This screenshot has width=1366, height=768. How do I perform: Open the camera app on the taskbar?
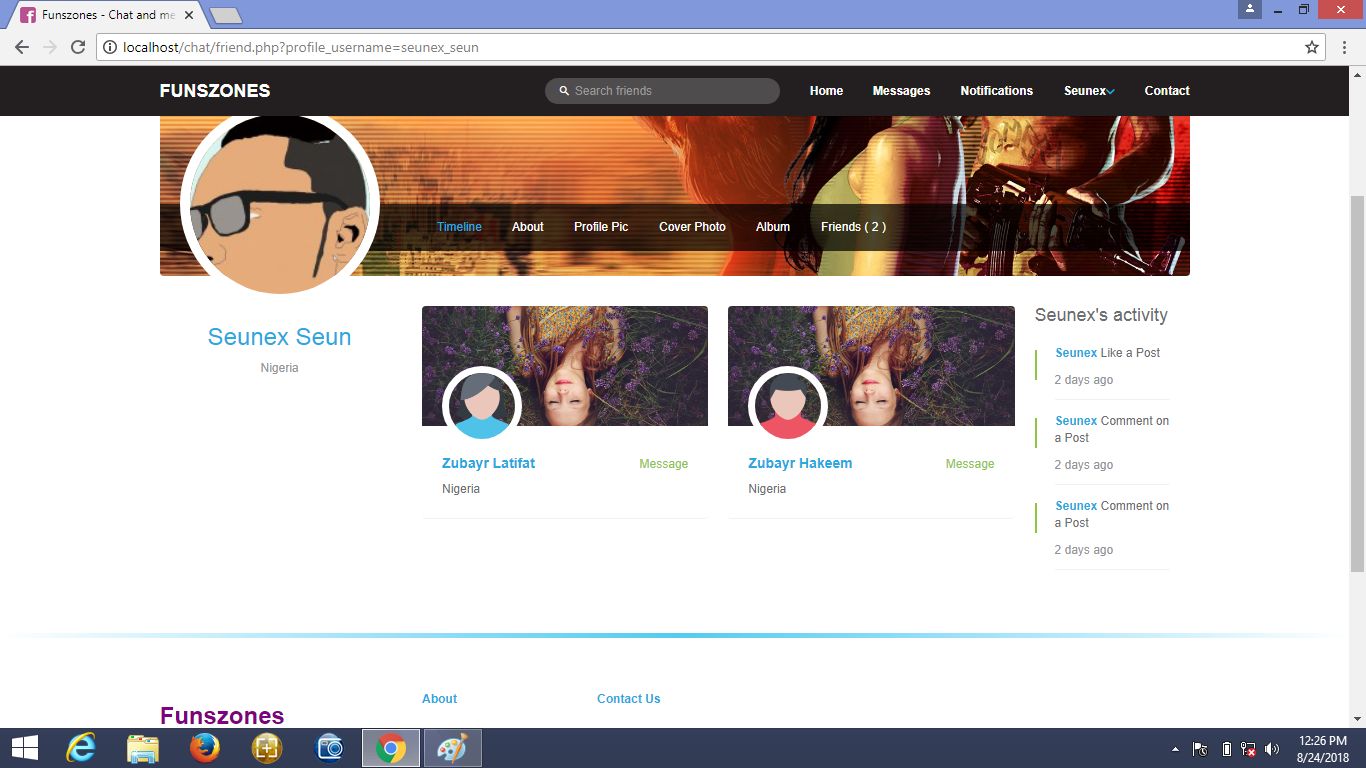[x=329, y=748]
